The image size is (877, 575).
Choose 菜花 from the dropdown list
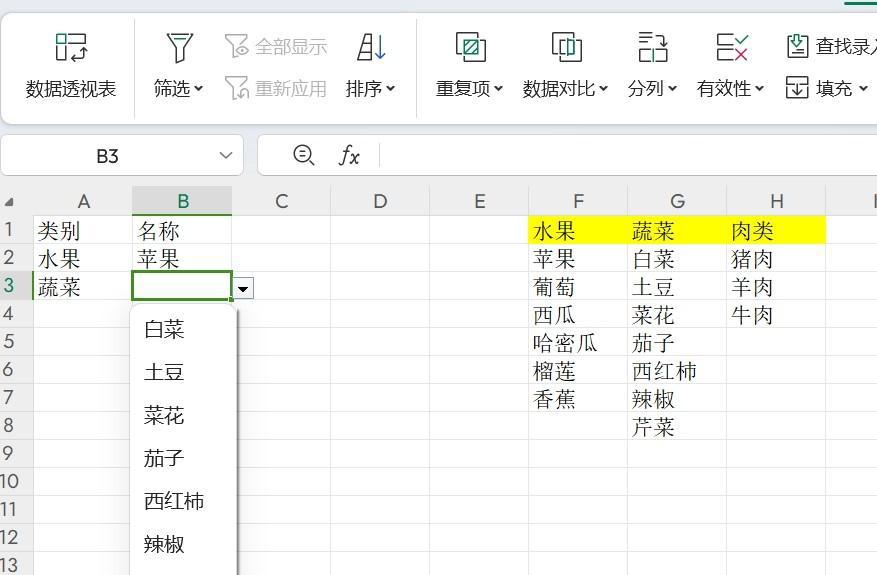183,415
